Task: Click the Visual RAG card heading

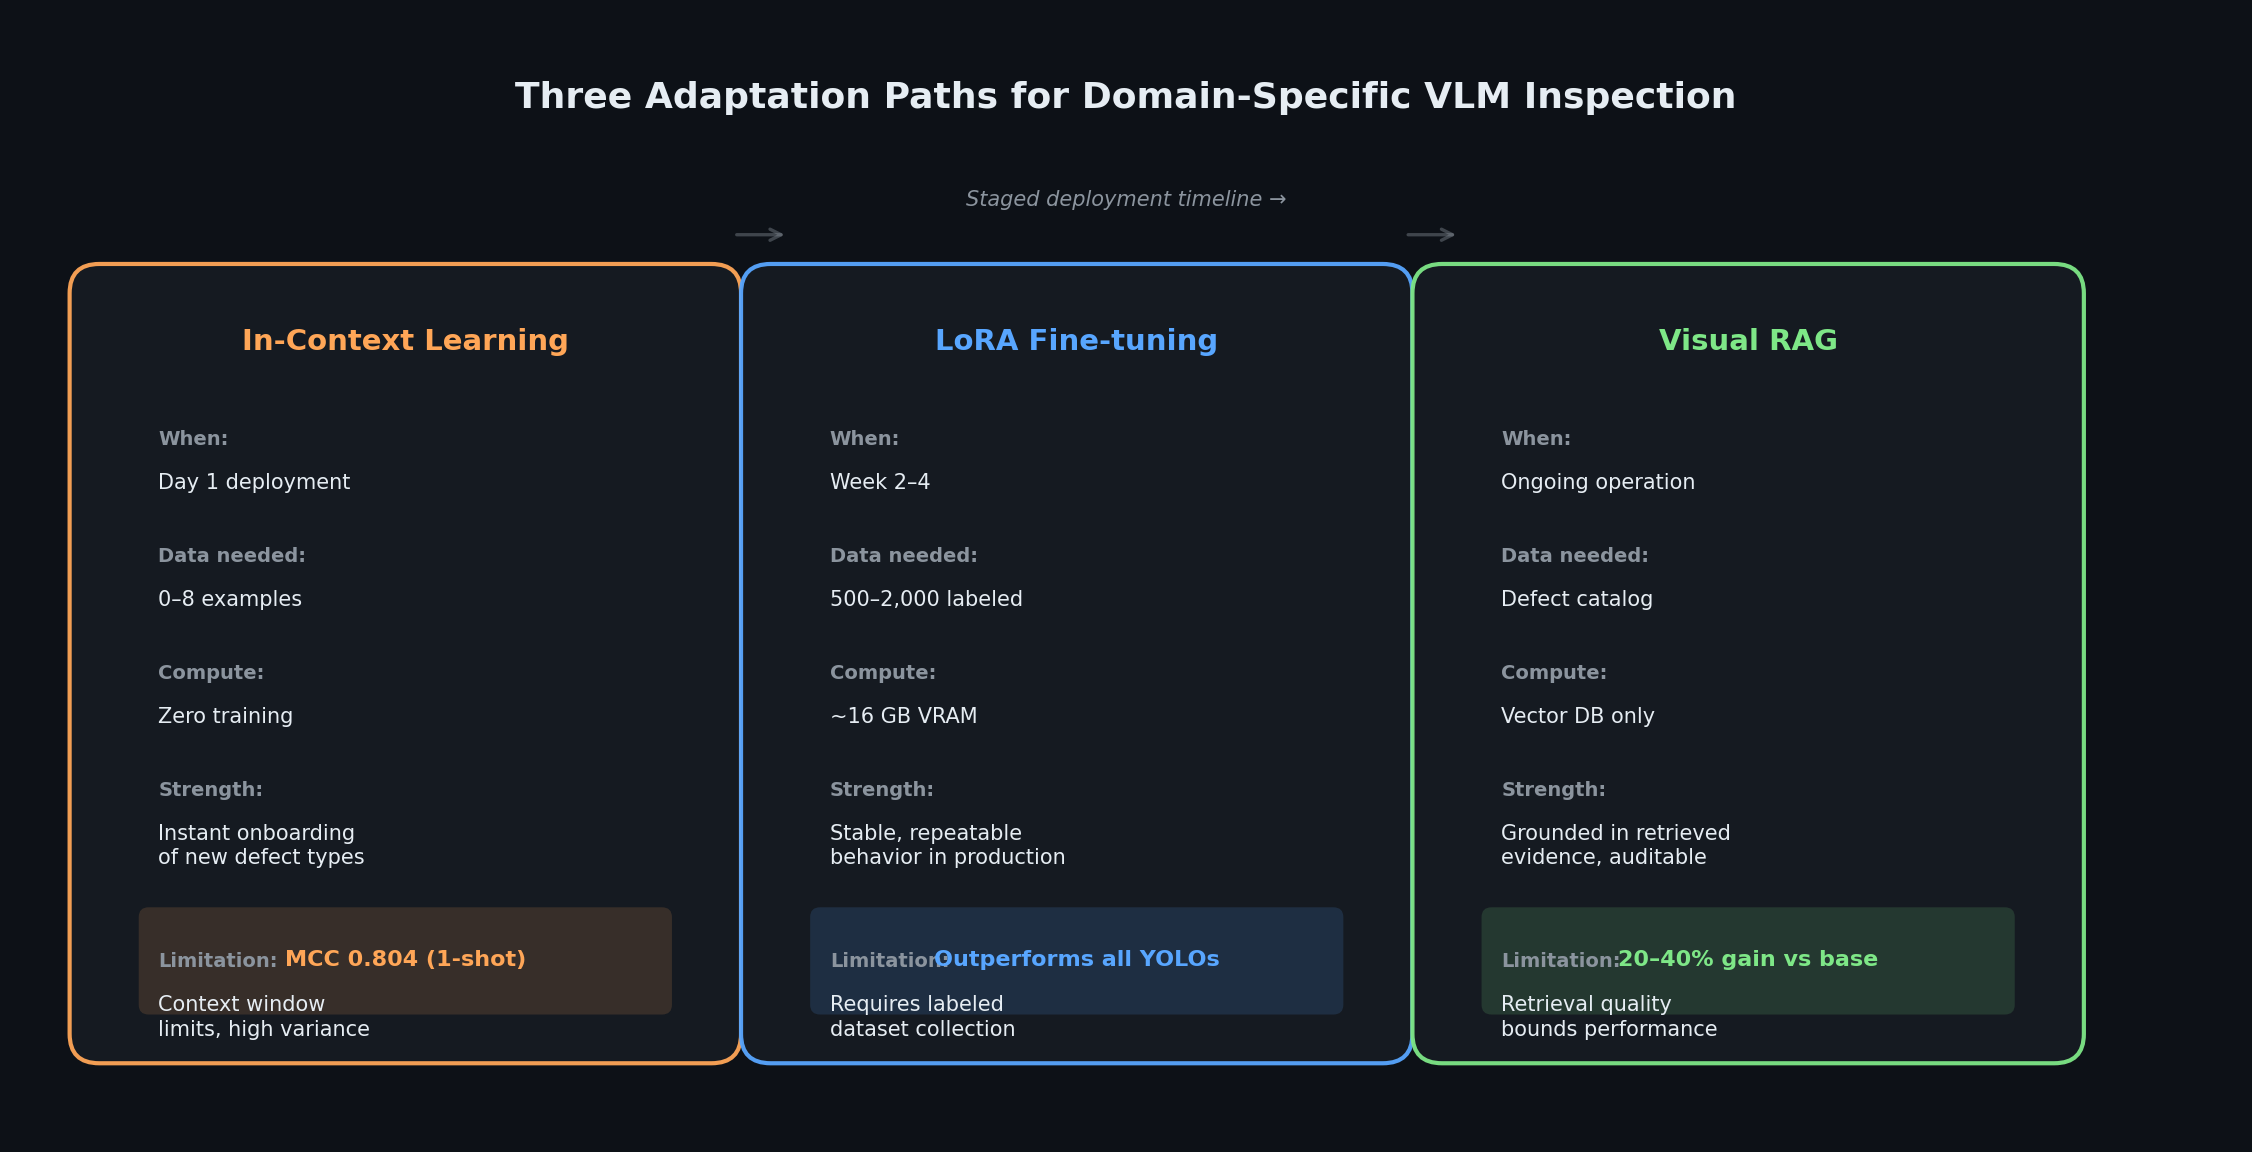Action: click(1748, 341)
